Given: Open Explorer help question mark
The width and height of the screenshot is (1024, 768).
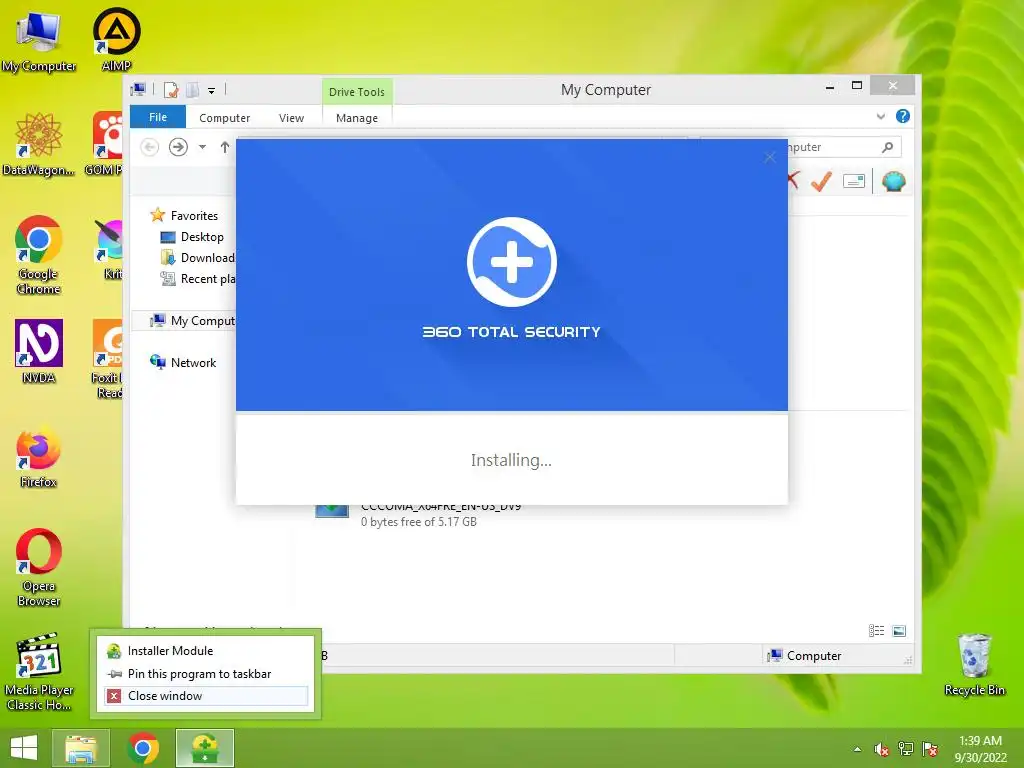Looking at the screenshot, I should (x=903, y=116).
